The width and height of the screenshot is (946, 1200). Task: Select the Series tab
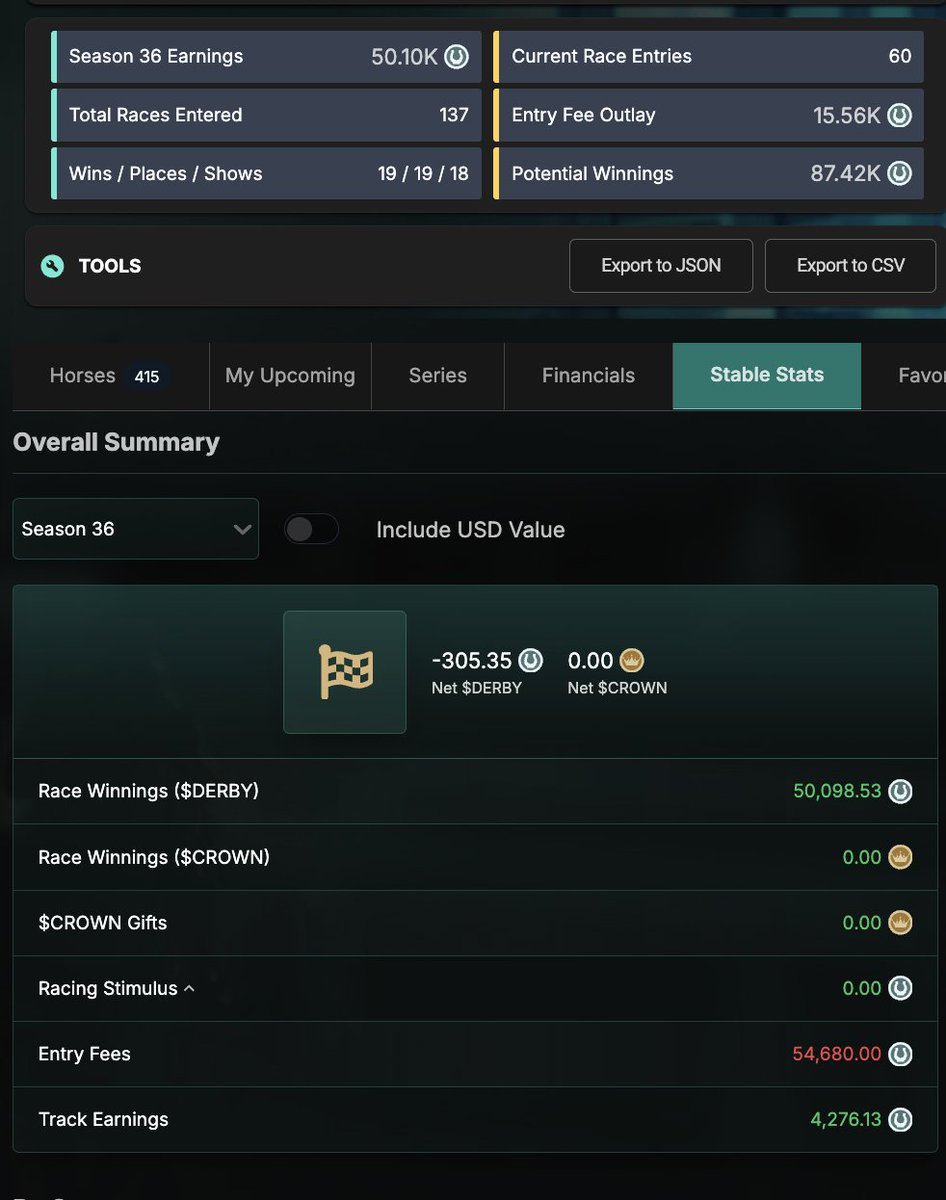[x=438, y=376]
